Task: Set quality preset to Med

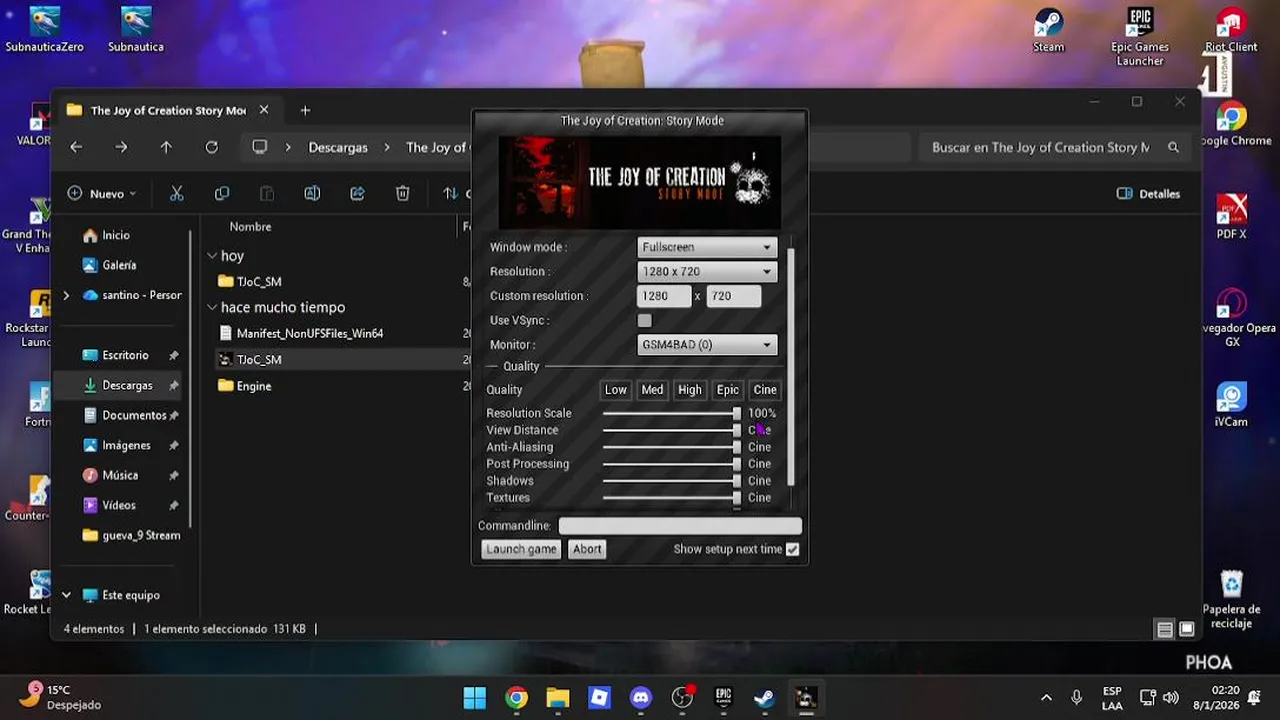Action: click(652, 390)
